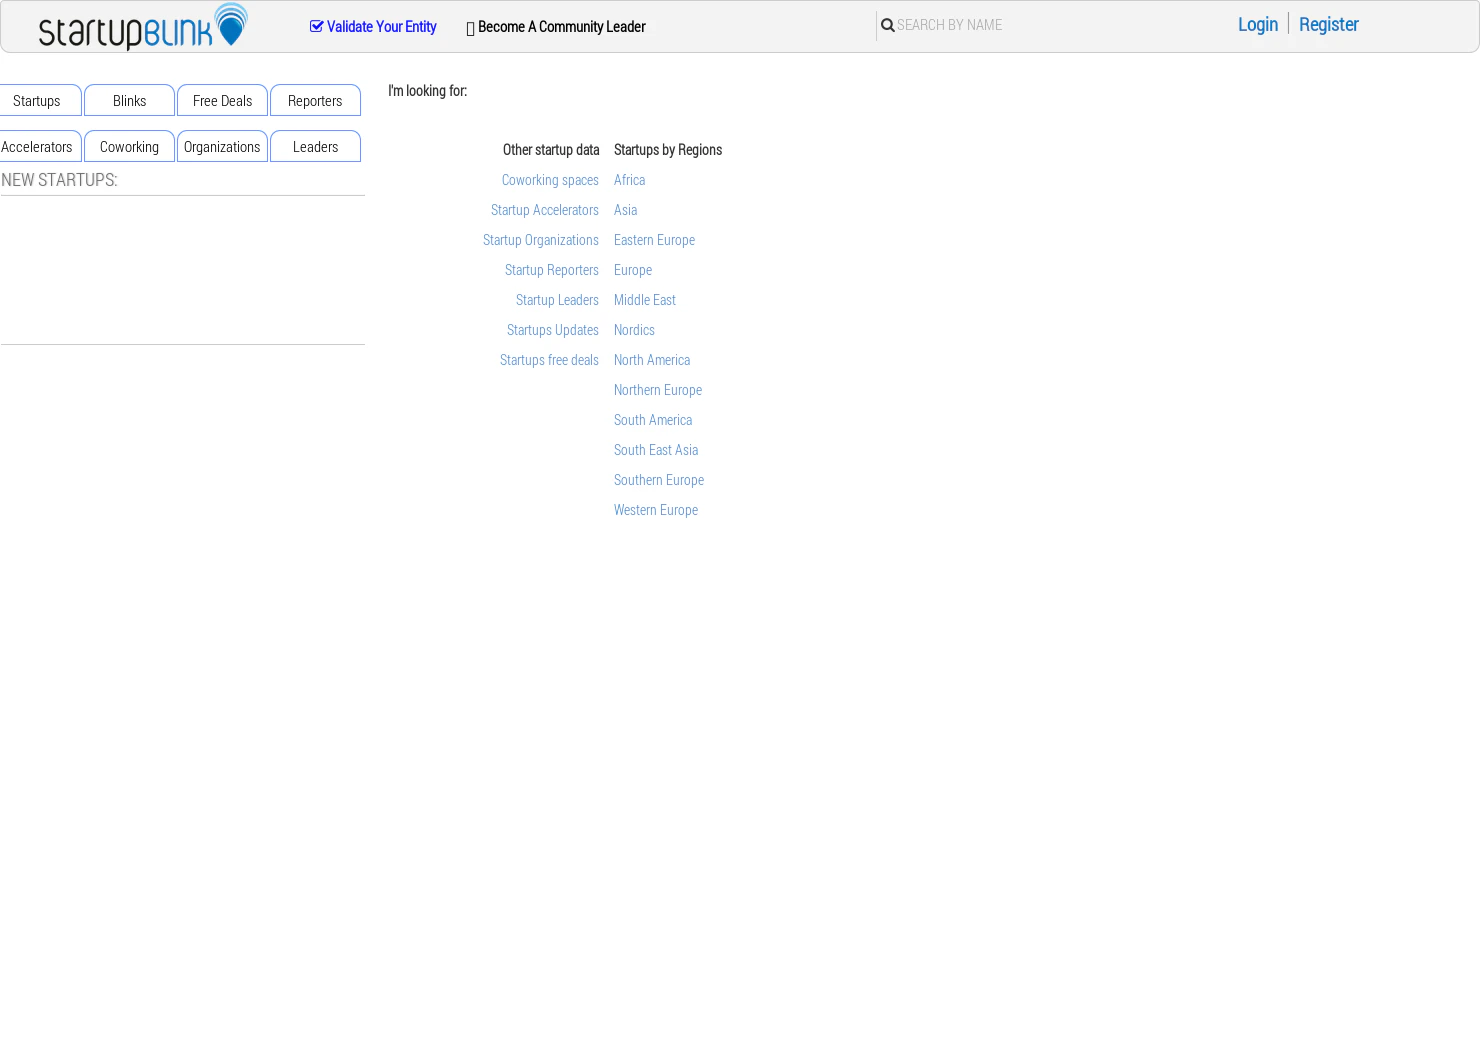The width and height of the screenshot is (1480, 1037).
Task: Open Startups Updates link
Action: 553,330
